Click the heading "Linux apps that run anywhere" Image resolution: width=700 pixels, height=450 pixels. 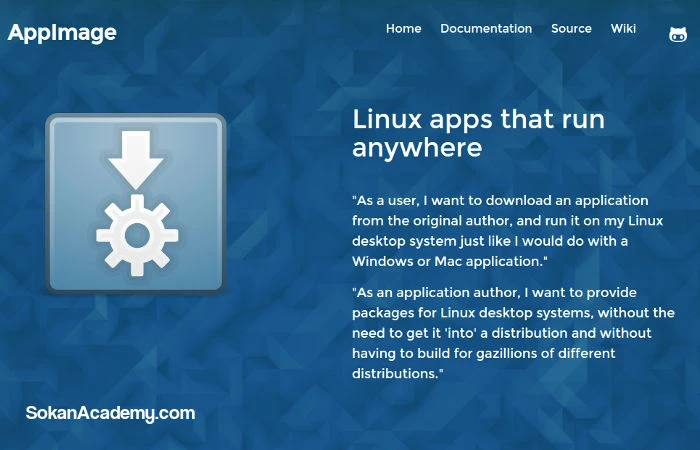coord(478,133)
